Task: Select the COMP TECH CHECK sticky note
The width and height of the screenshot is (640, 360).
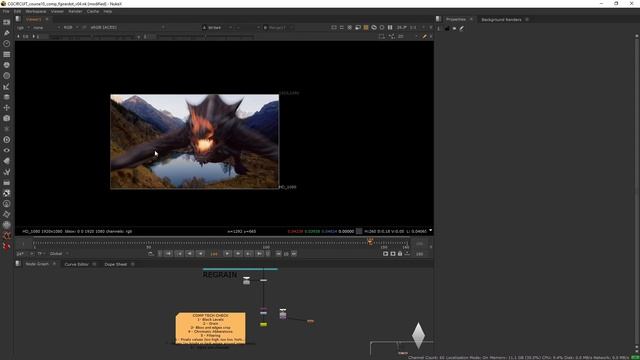Action: [x=211, y=328]
